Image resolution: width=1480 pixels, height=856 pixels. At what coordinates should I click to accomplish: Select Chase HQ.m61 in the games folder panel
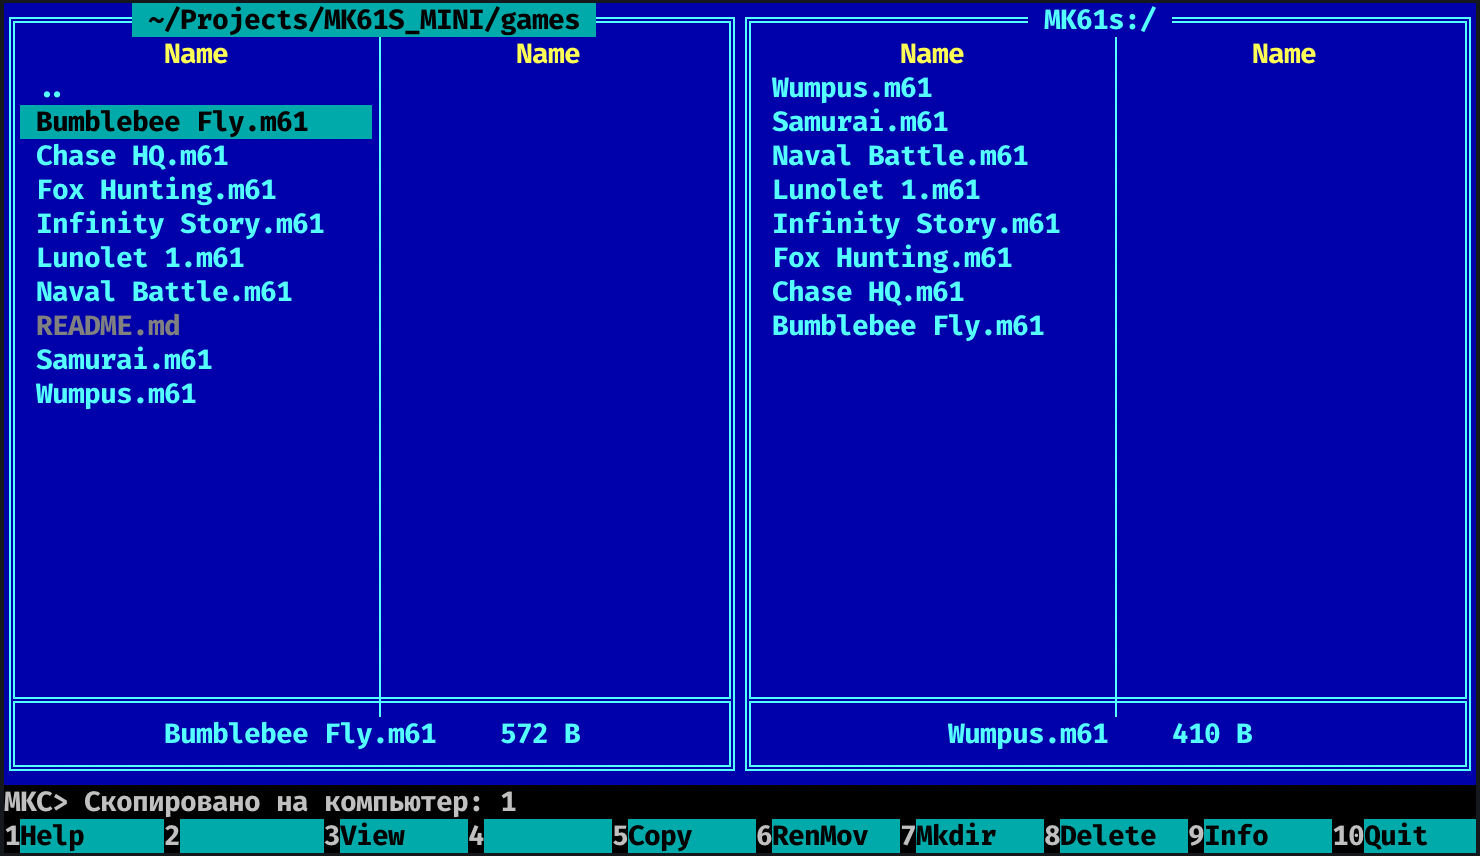coord(196,156)
